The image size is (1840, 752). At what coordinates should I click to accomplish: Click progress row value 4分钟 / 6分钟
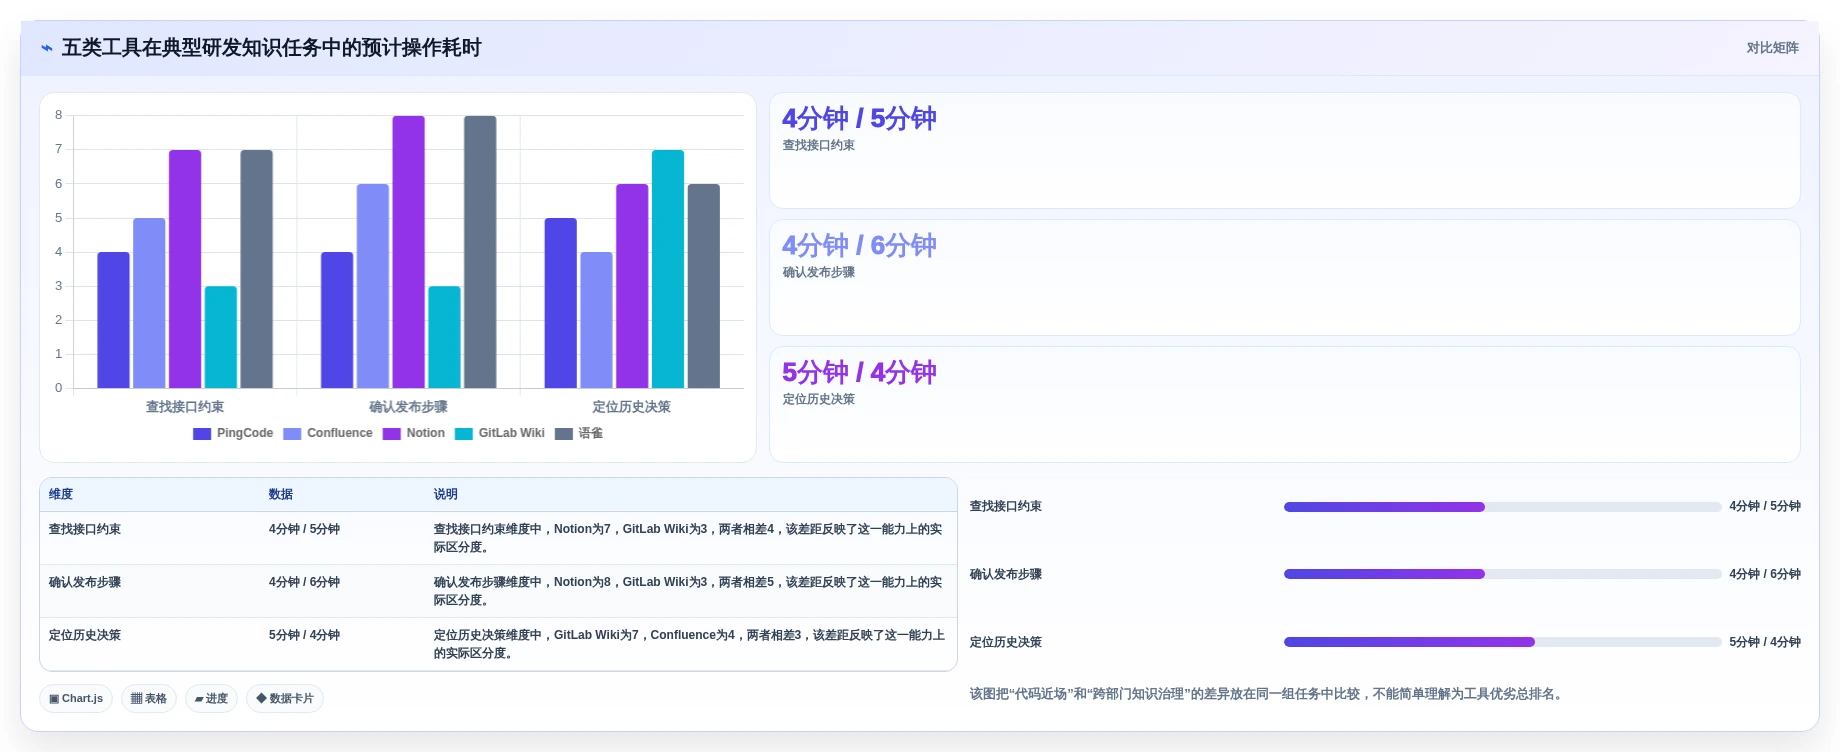coord(1765,574)
